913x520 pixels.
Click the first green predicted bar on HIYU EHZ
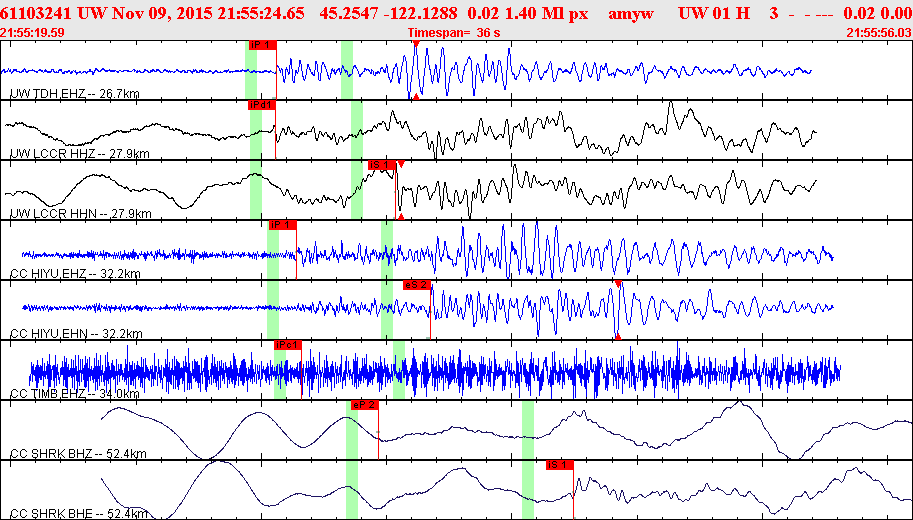pyautogui.click(x=273, y=250)
